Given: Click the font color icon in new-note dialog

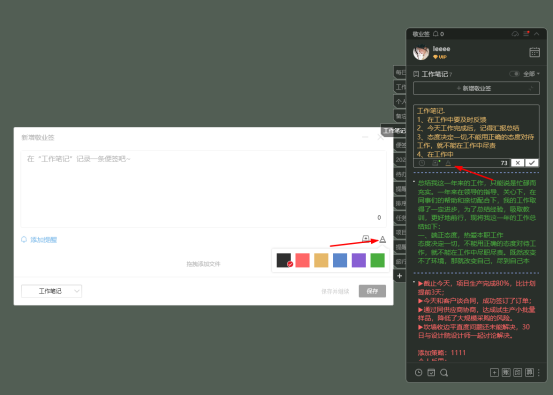Looking at the screenshot, I should coord(382,239).
